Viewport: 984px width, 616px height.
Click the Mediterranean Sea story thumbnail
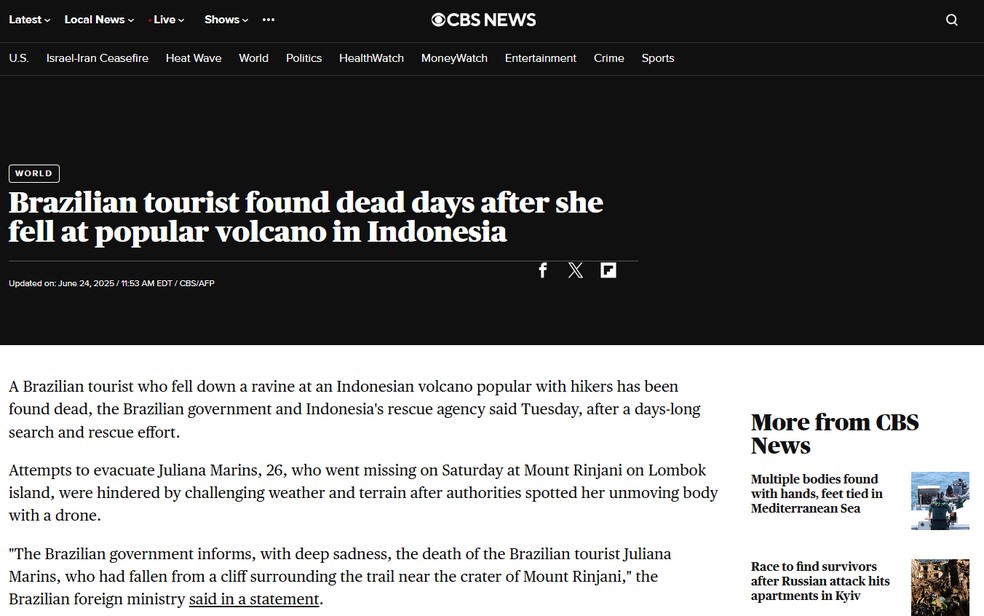940,500
